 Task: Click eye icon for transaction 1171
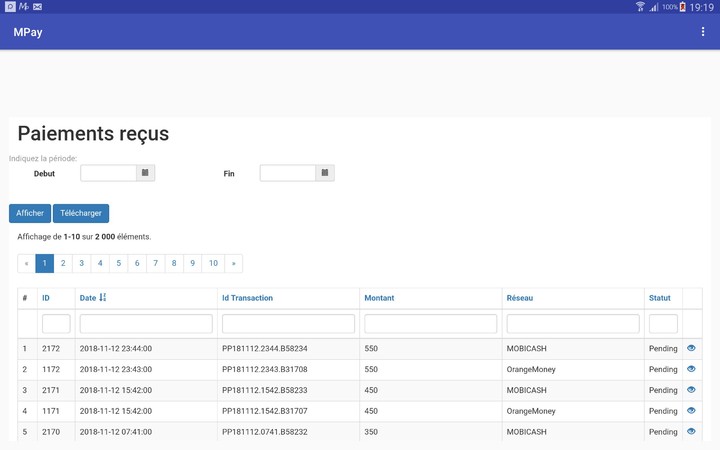click(x=691, y=411)
